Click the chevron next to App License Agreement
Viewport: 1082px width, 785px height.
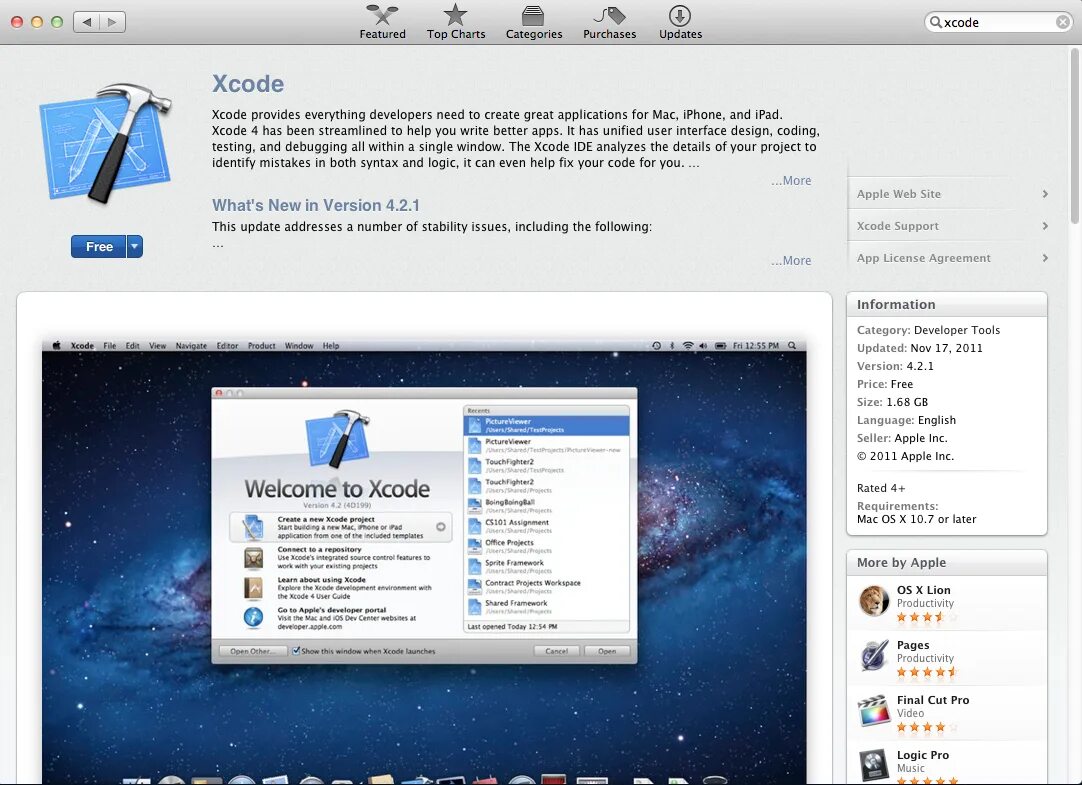pos(1045,258)
